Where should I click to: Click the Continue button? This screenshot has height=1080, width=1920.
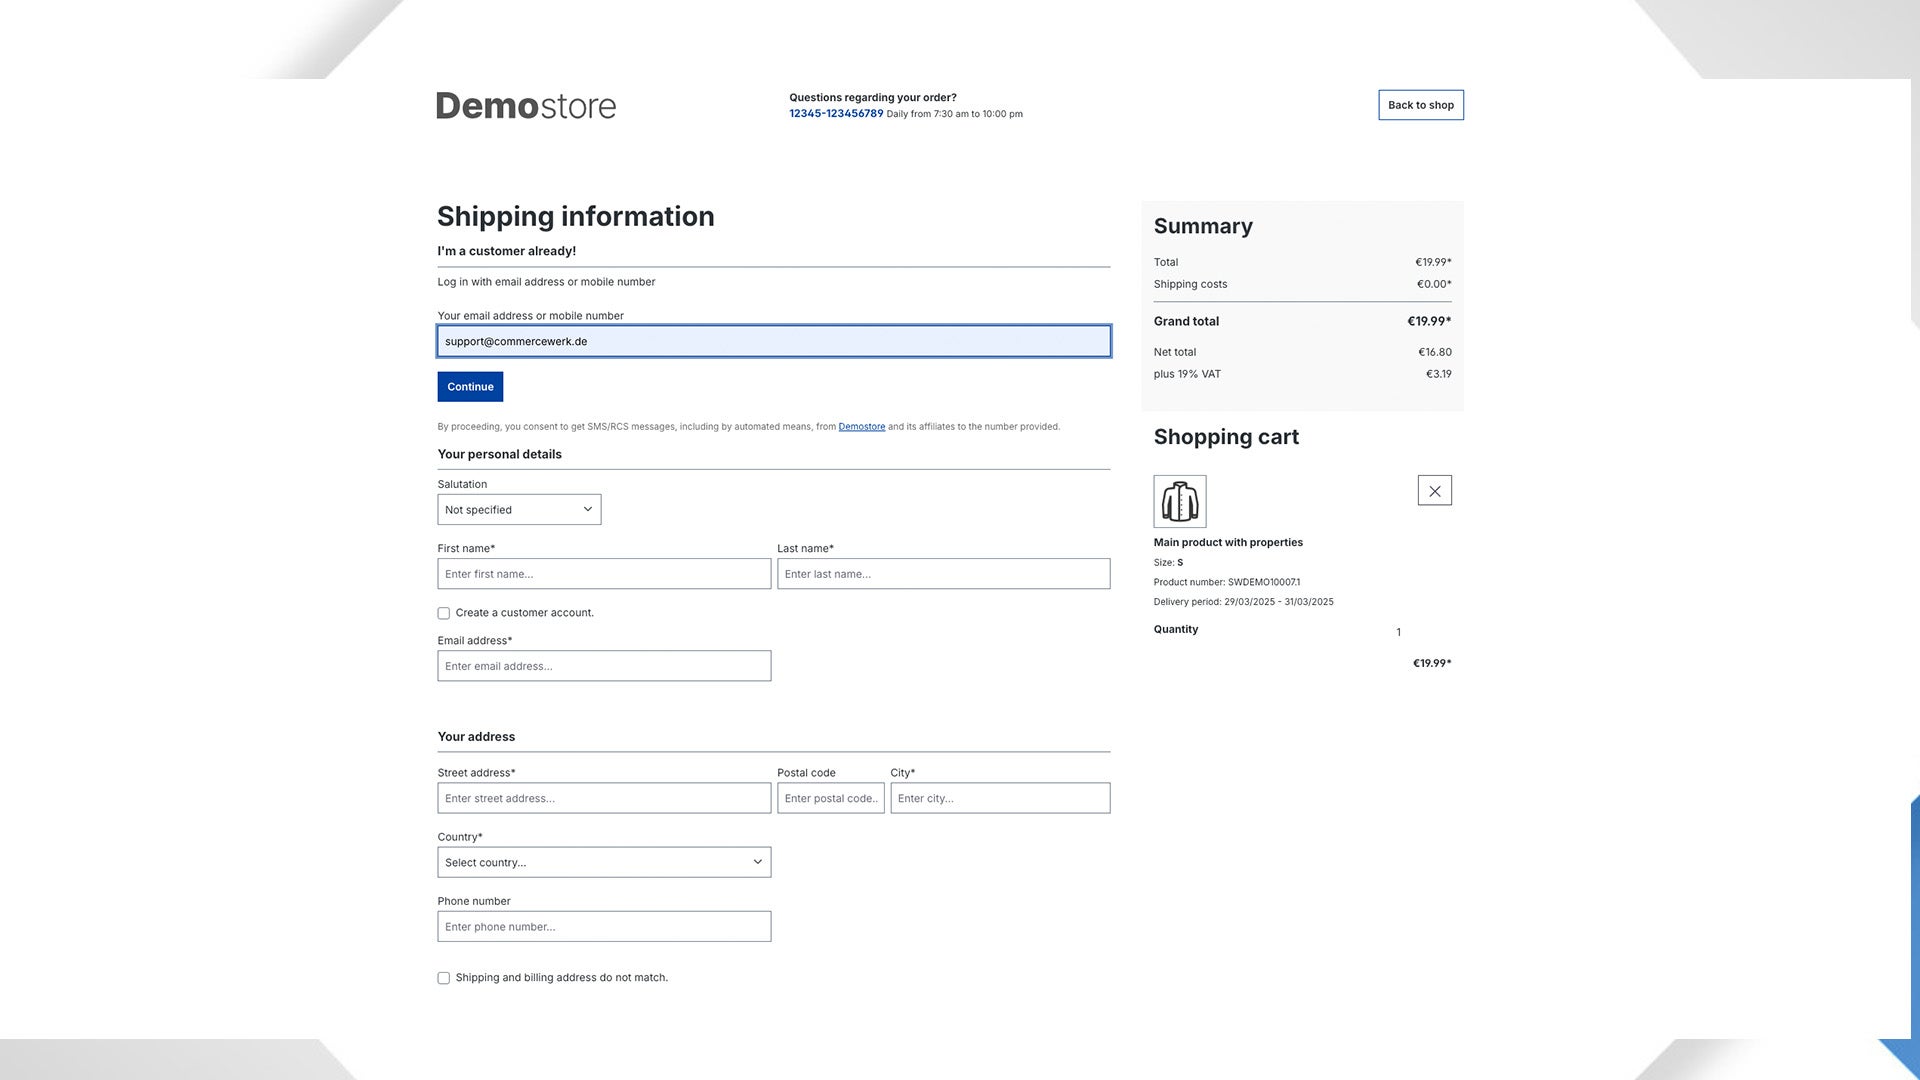(470, 387)
